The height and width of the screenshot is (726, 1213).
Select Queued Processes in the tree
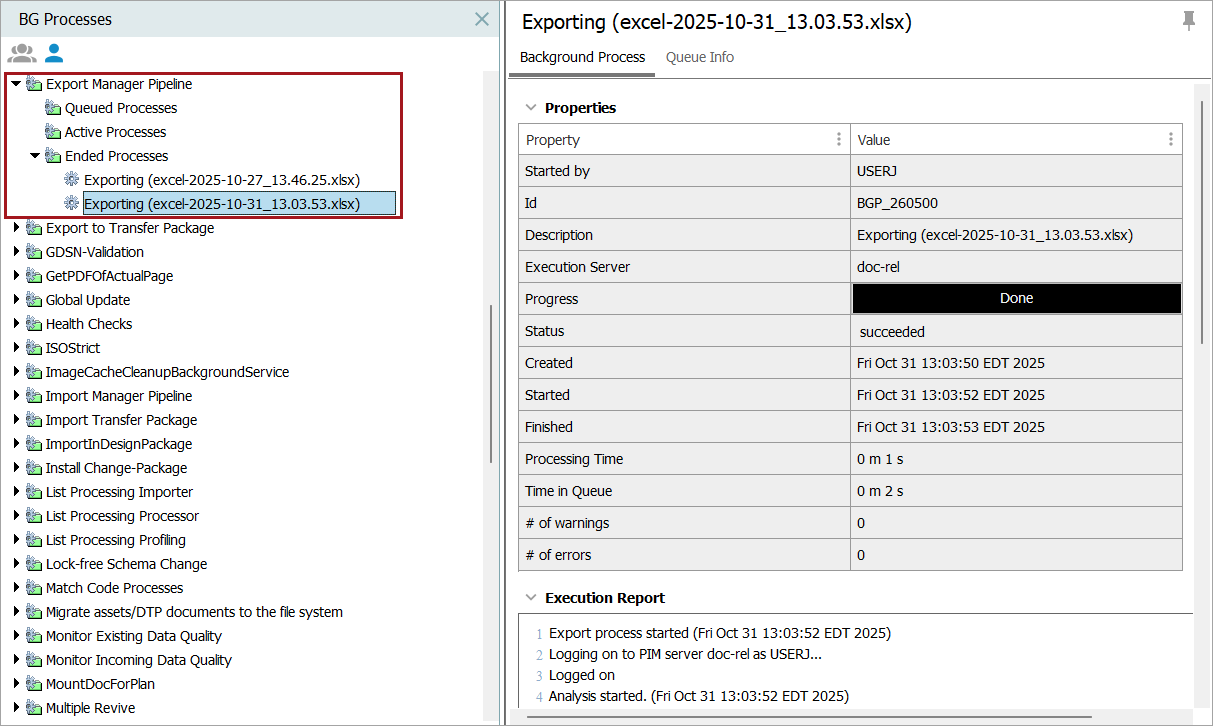(120, 108)
